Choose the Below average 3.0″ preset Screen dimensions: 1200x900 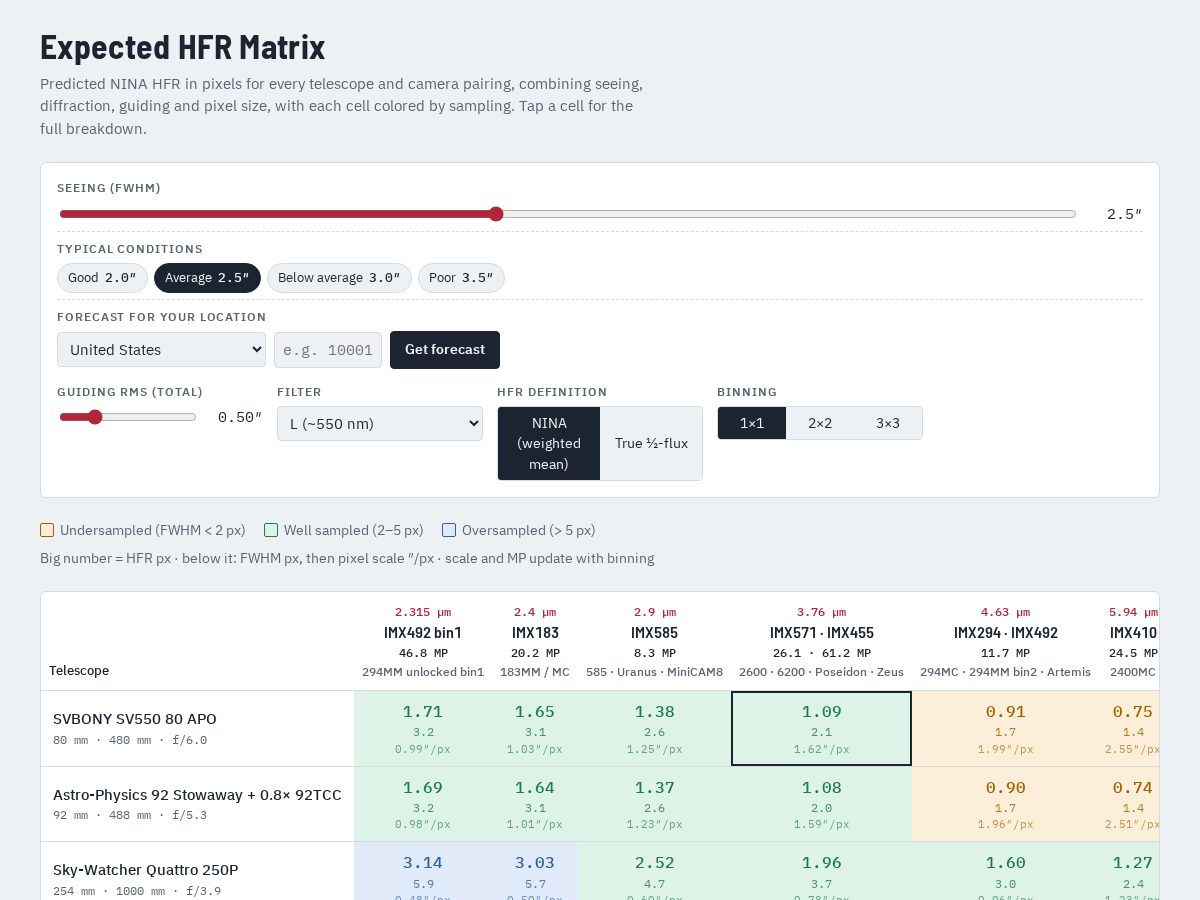pos(339,278)
